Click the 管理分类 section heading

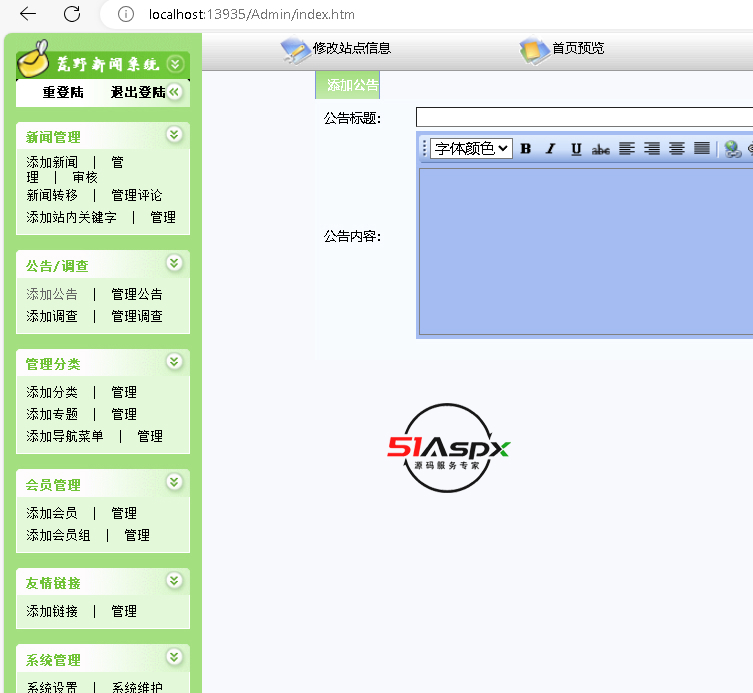pyautogui.click(x=53, y=364)
